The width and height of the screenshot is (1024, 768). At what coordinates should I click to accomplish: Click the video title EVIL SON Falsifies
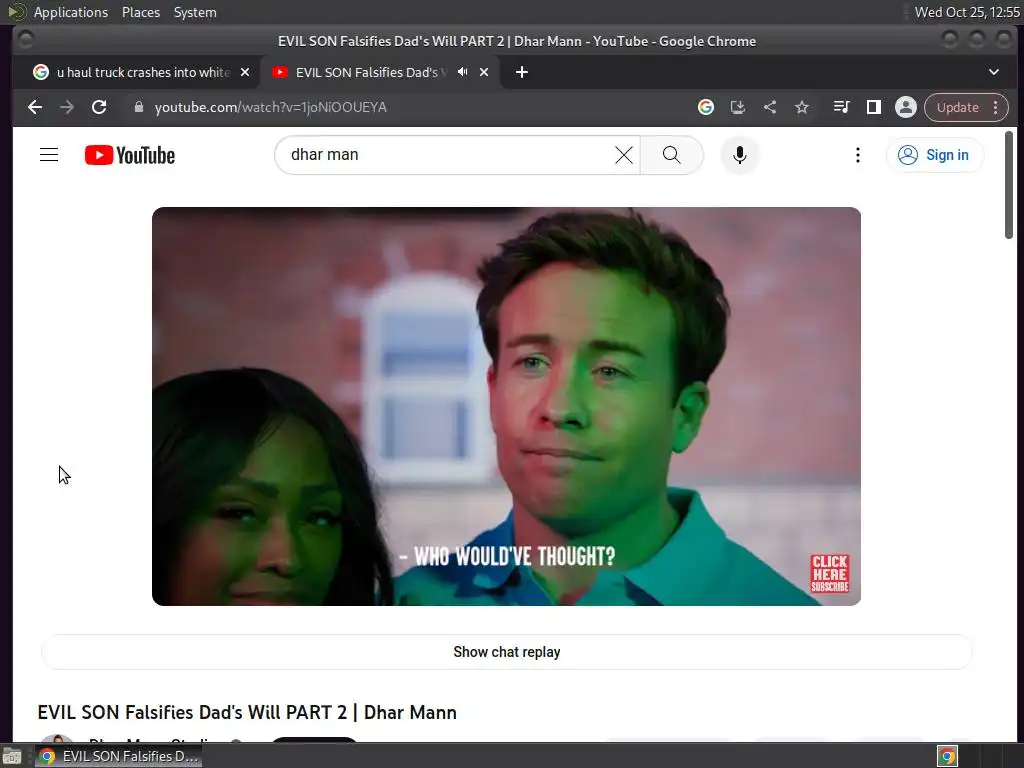click(247, 712)
